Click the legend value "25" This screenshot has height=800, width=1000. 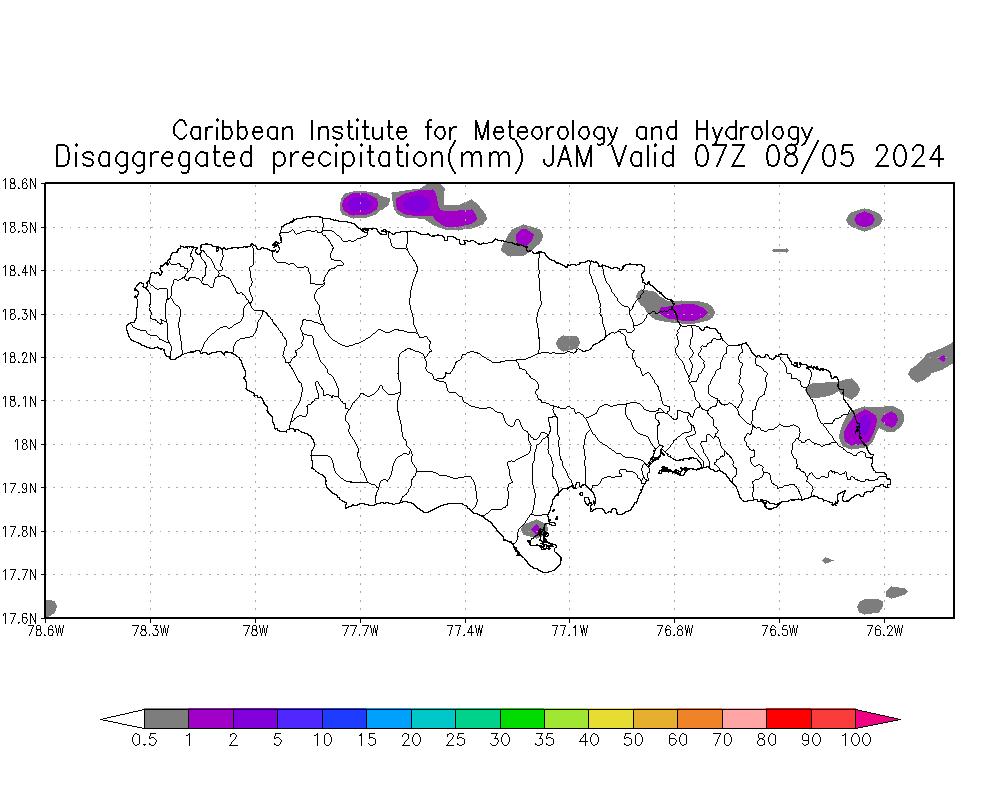coord(455,740)
